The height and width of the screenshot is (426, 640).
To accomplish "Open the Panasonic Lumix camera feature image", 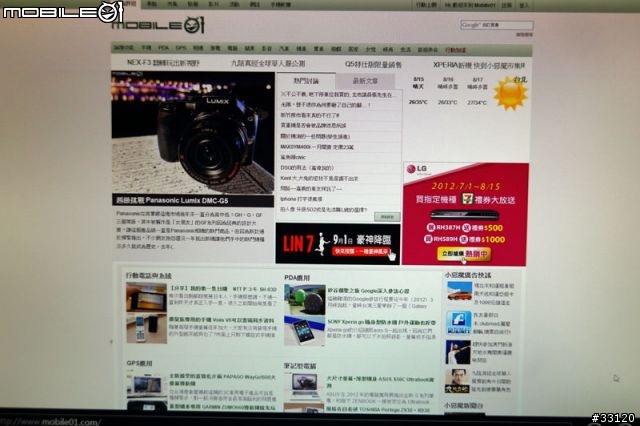I will tap(193, 133).
